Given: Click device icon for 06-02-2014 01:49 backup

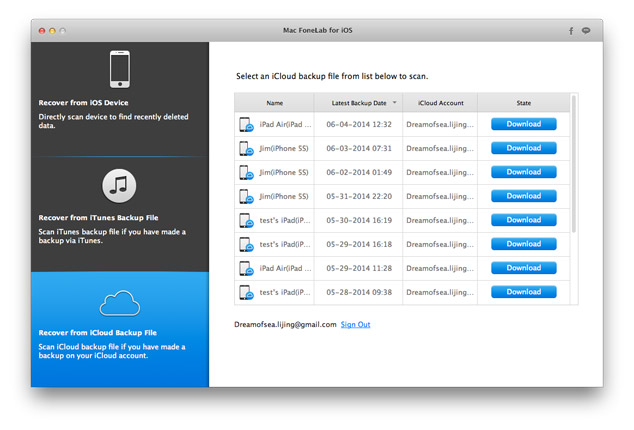Looking at the screenshot, I should point(246,172).
